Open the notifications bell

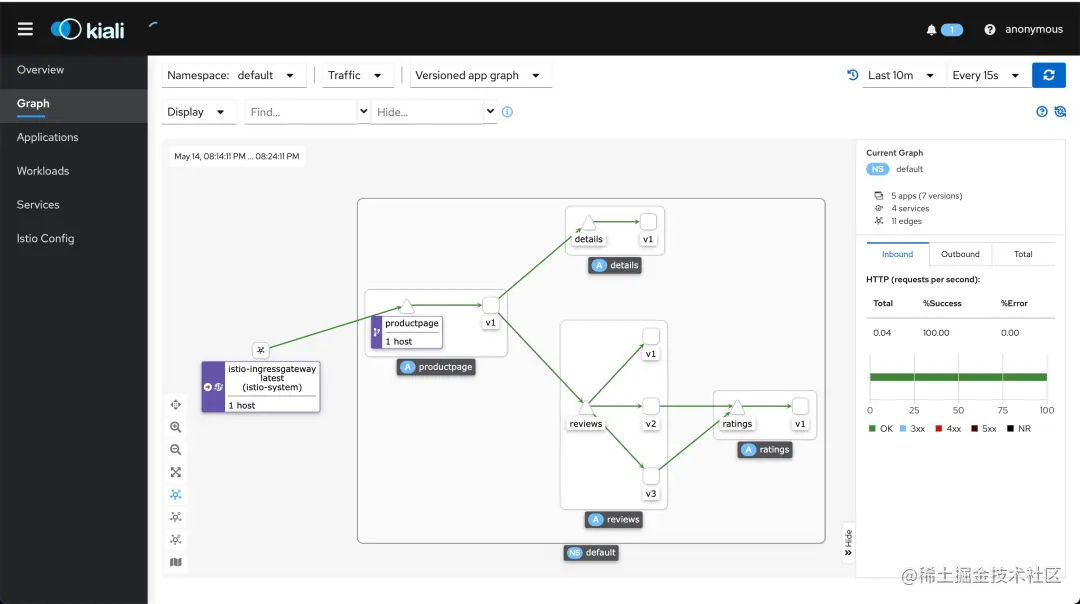931,30
